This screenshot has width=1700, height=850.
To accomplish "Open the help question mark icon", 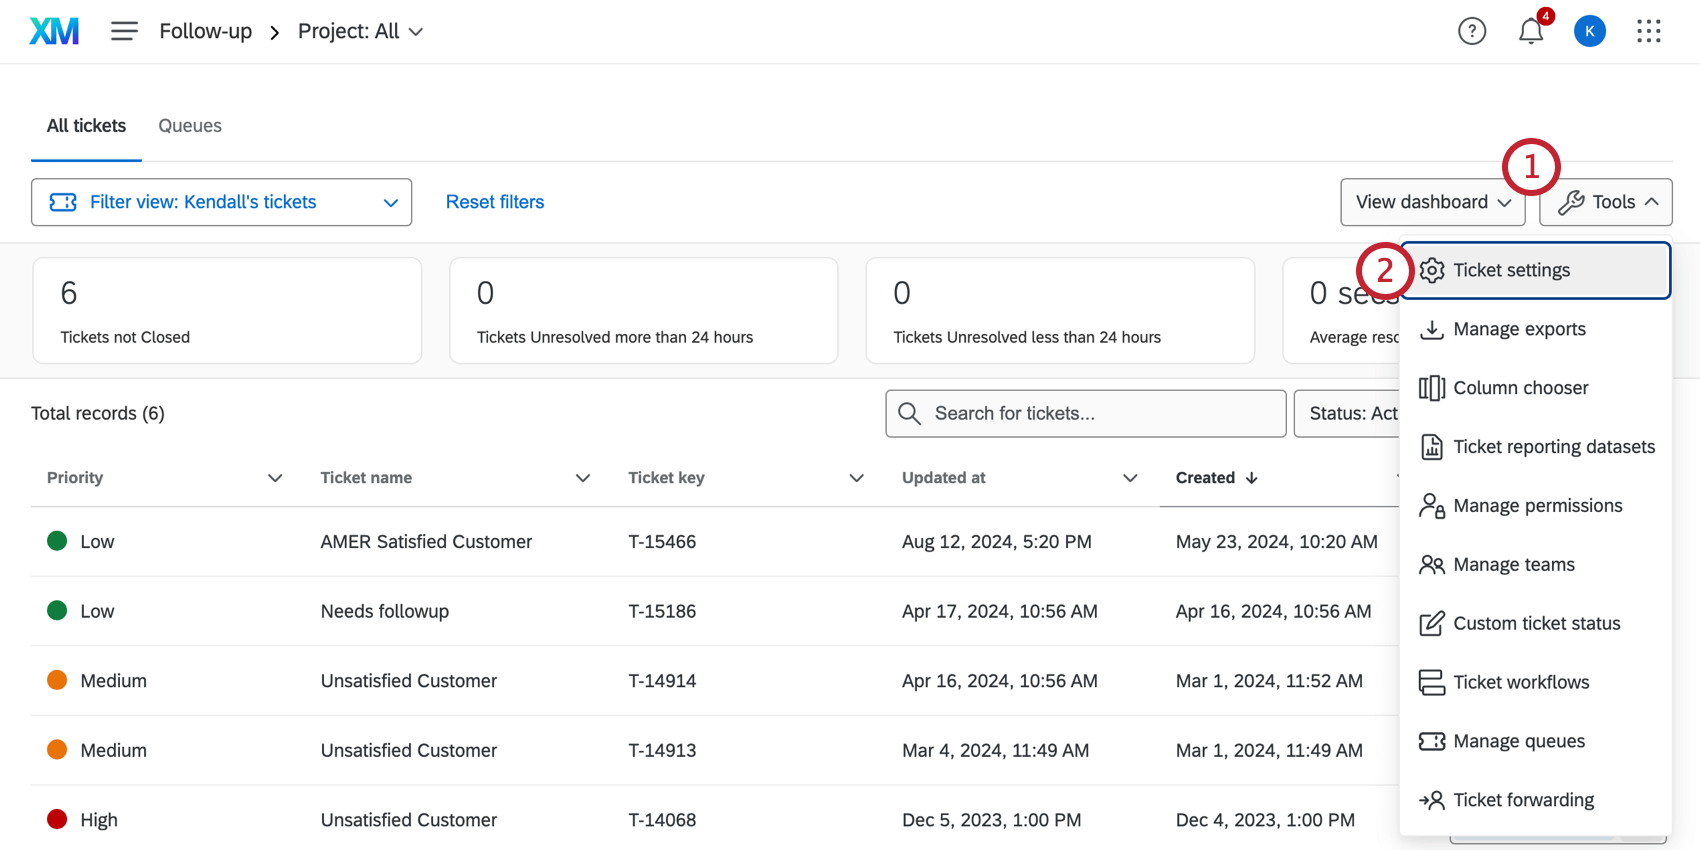I will click(1471, 31).
